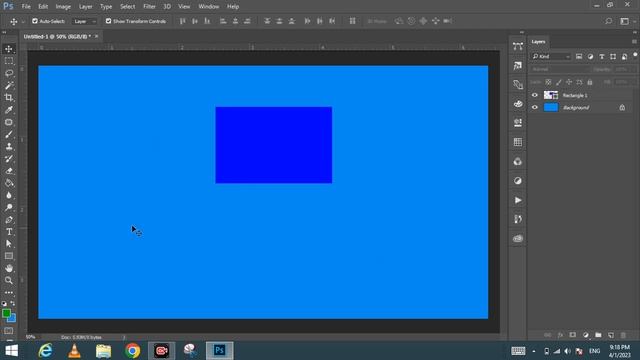Screen dimensions: 640x360
Task: Open the File menu
Action: coord(26,7)
